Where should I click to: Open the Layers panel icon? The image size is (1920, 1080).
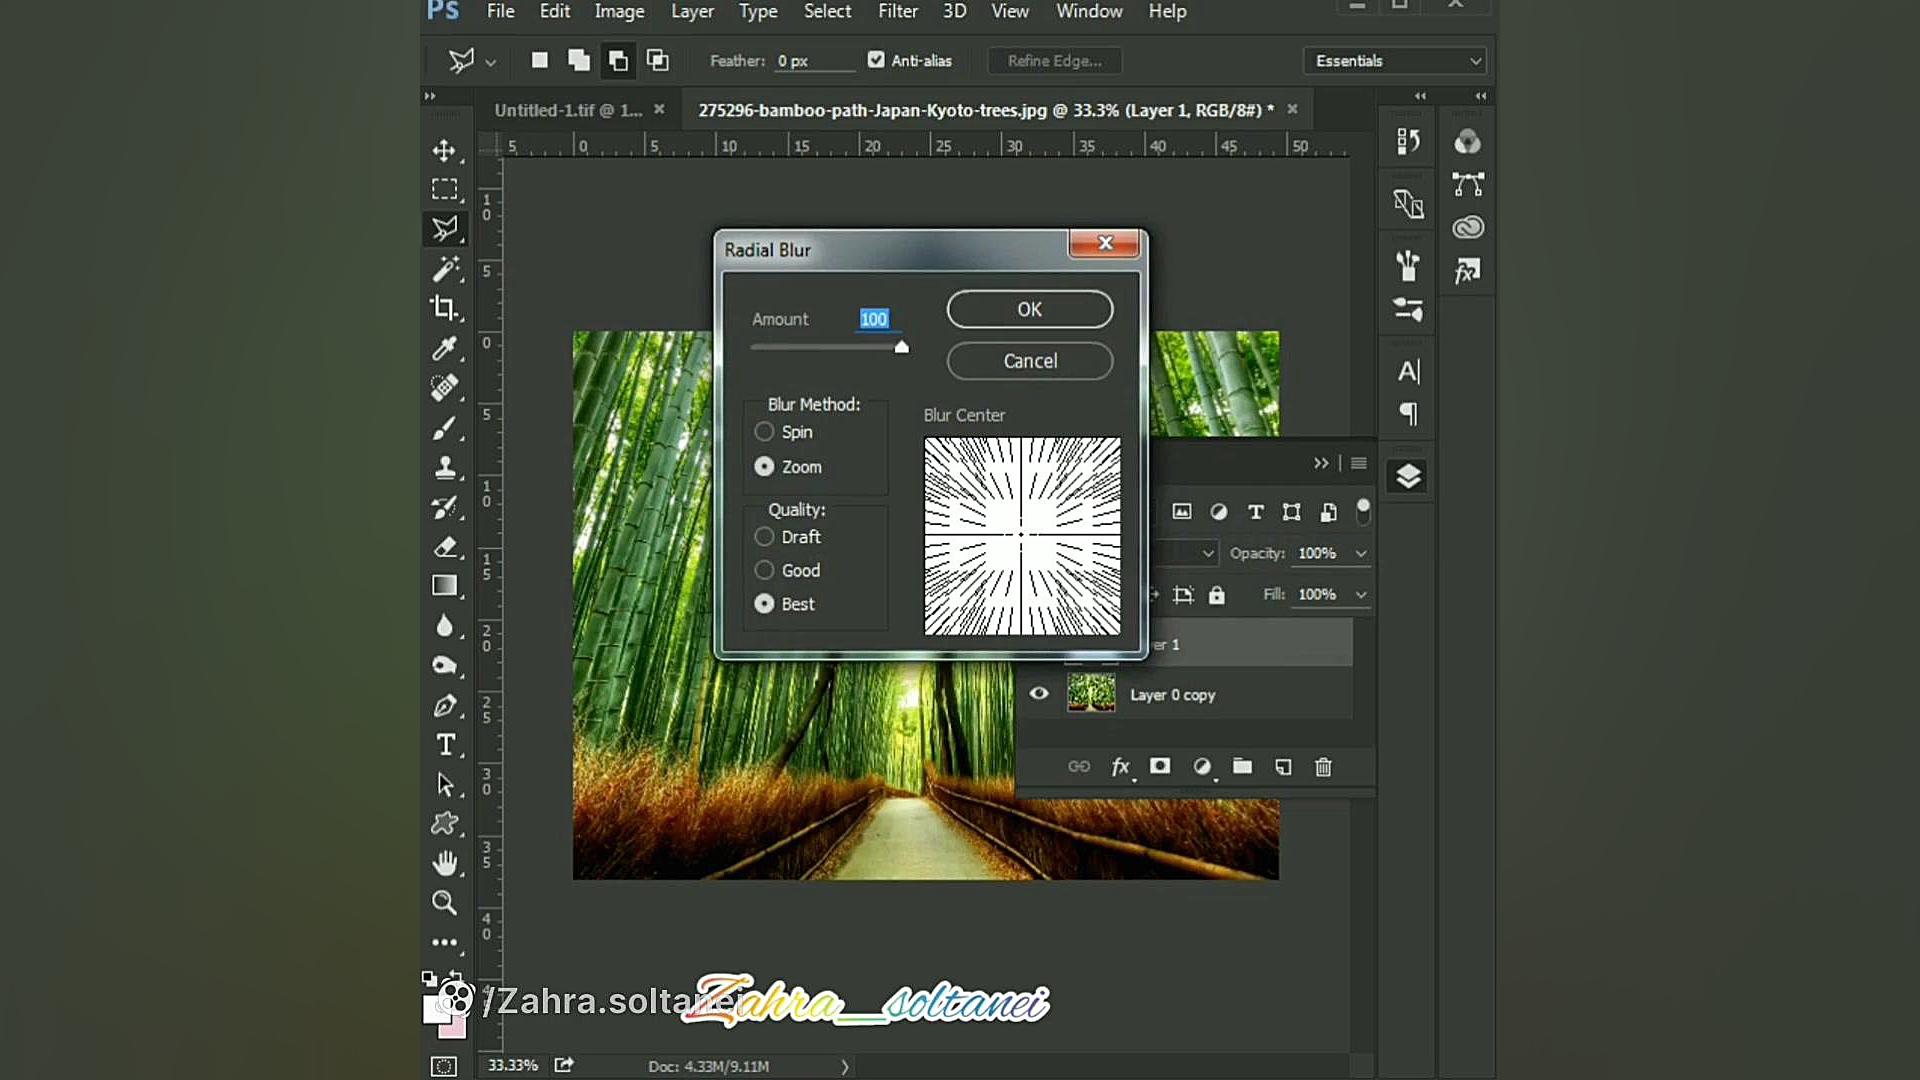(1408, 476)
